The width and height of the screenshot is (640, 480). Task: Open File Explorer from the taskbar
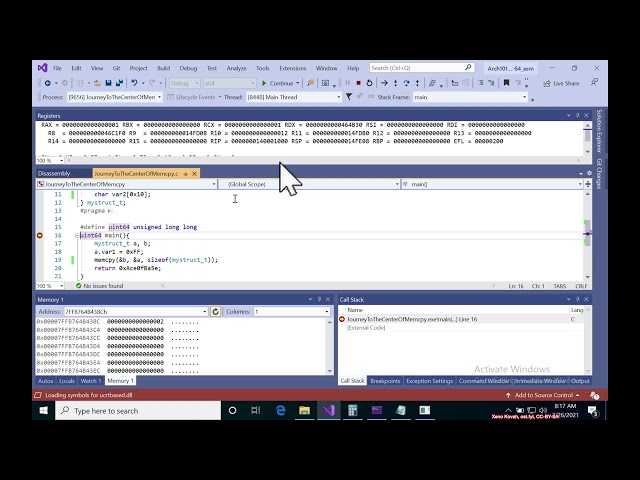click(x=304, y=411)
